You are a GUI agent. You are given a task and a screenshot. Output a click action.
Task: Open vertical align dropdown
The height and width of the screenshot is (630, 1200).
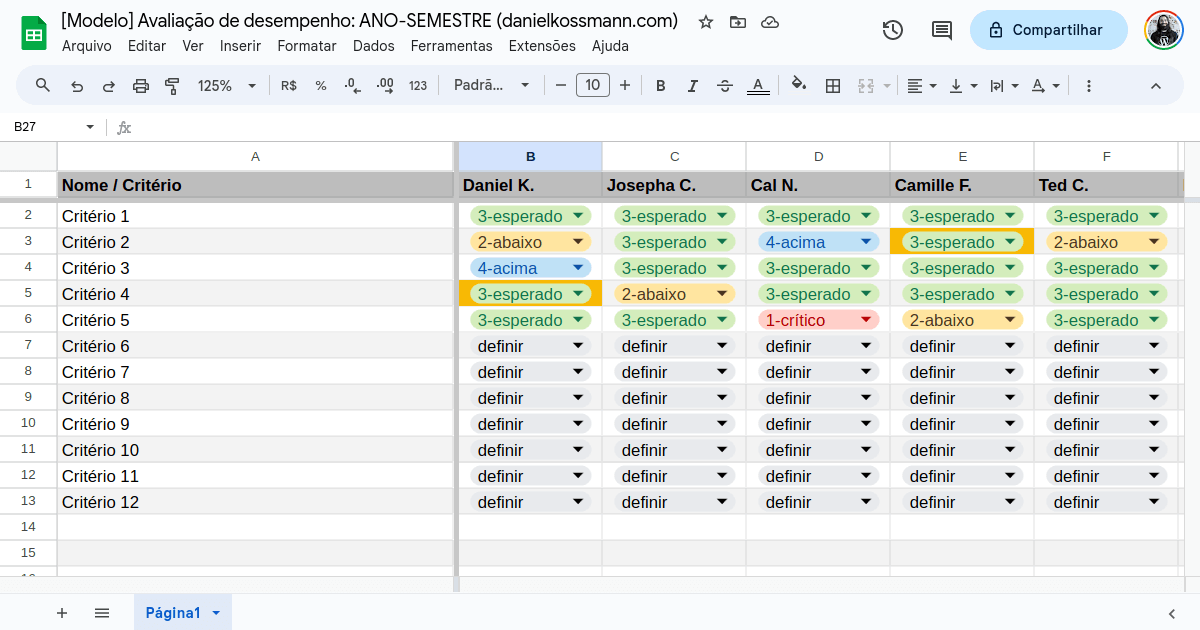[x=963, y=86]
